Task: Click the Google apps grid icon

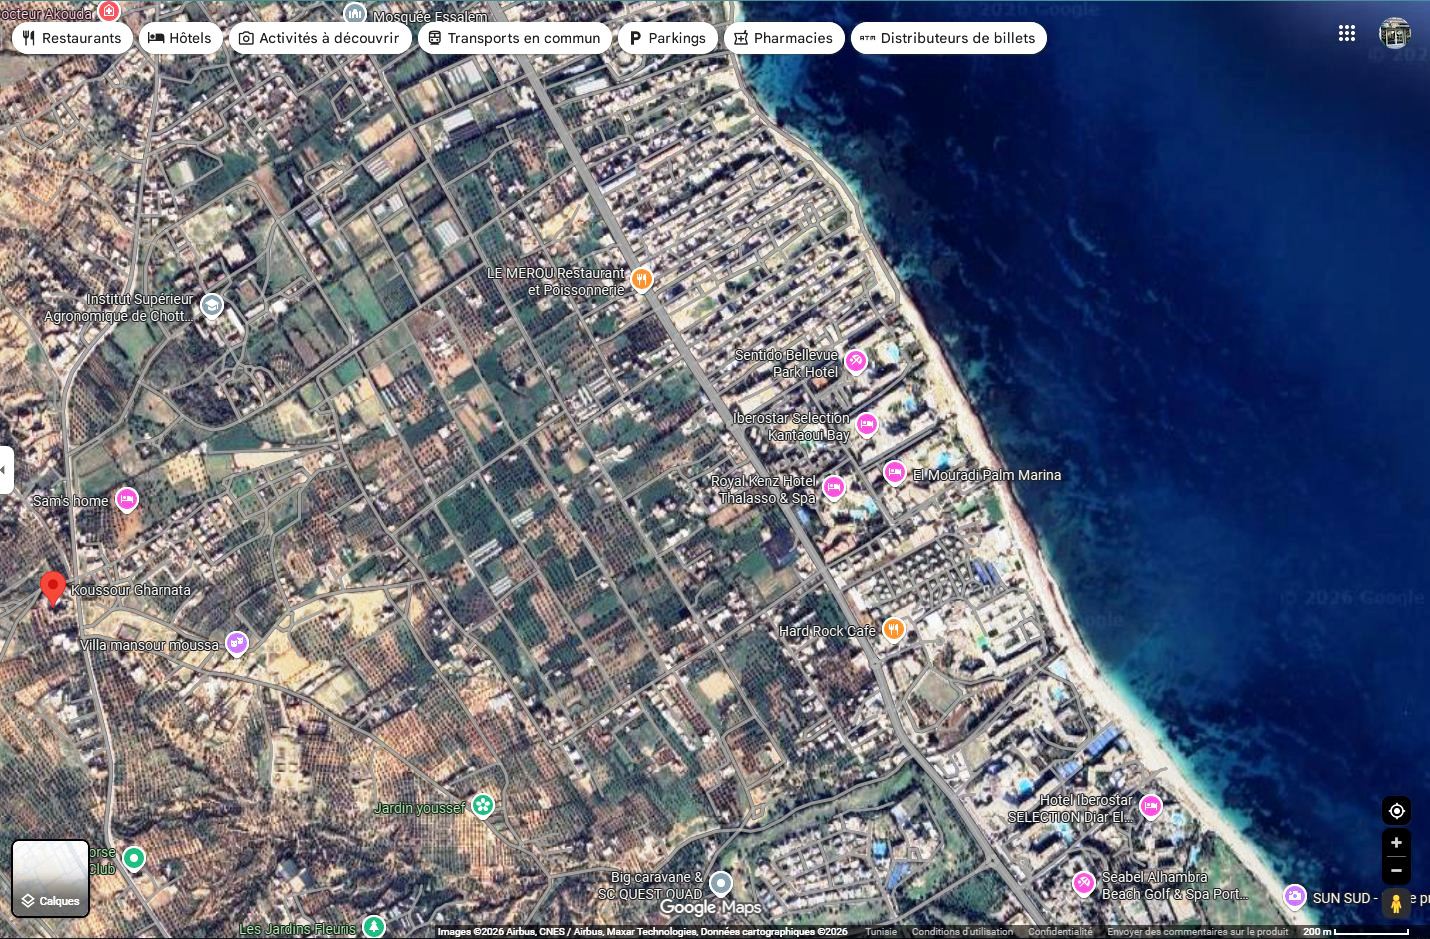Action: point(1346,34)
